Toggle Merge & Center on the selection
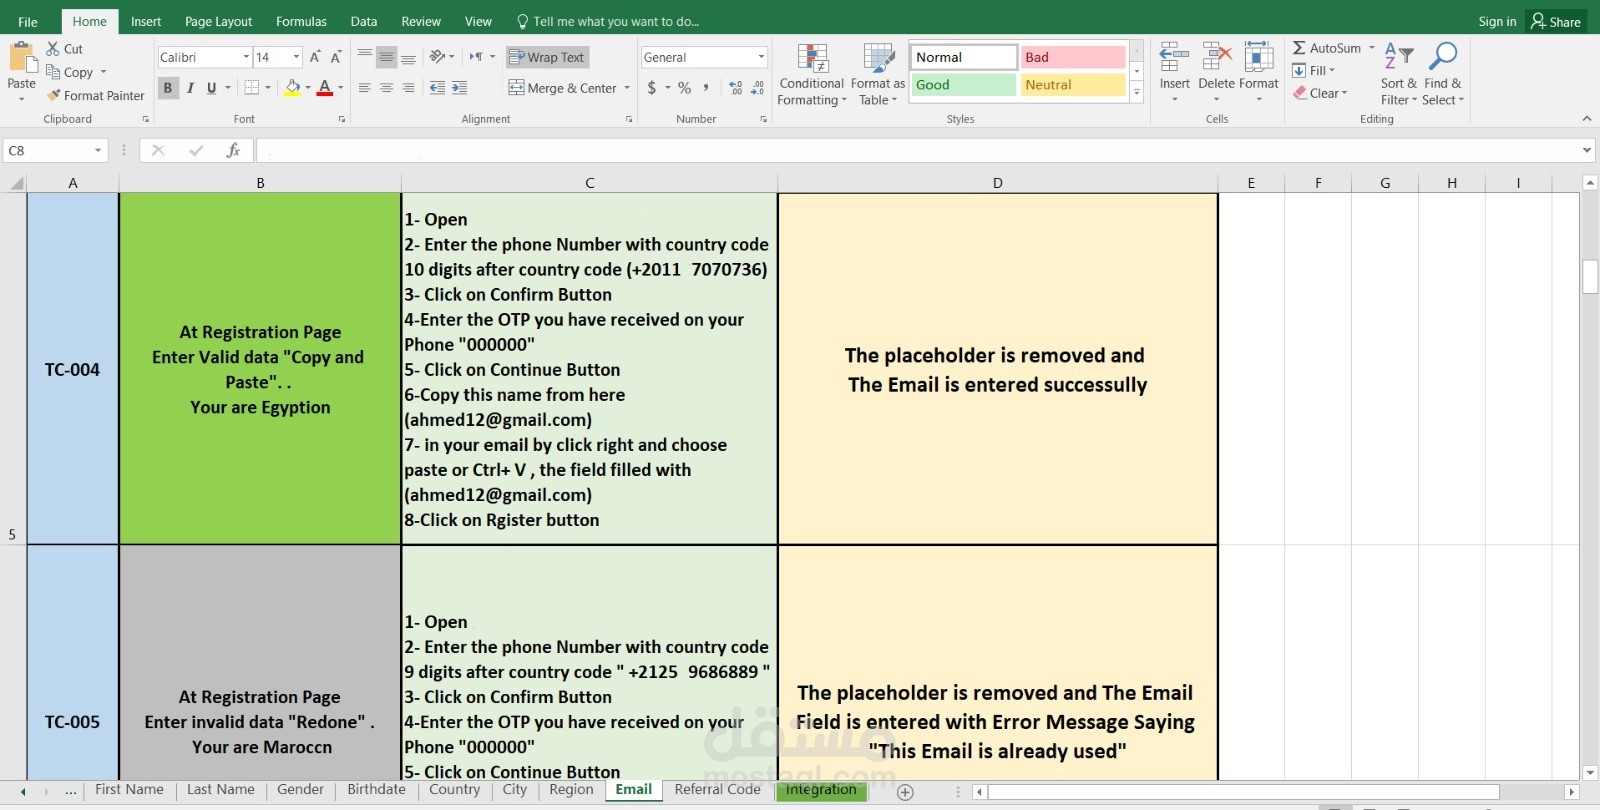1600x810 pixels. click(563, 88)
